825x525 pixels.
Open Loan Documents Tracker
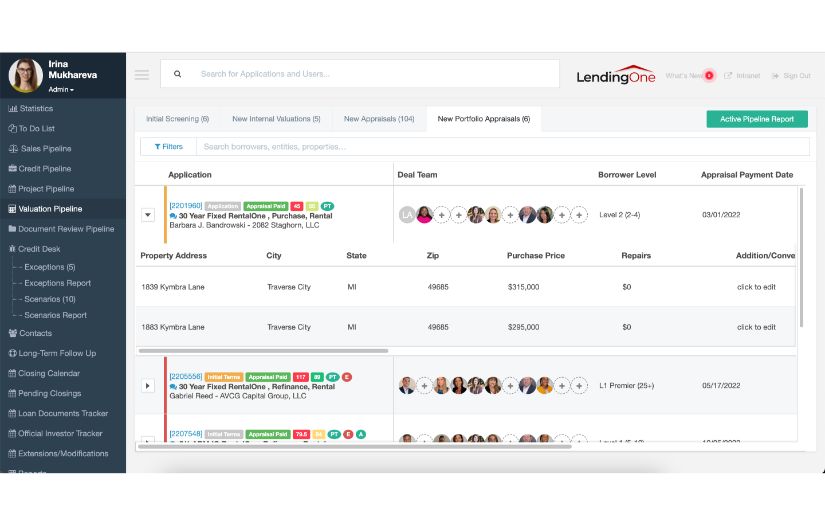pyautogui.click(x=58, y=413)
